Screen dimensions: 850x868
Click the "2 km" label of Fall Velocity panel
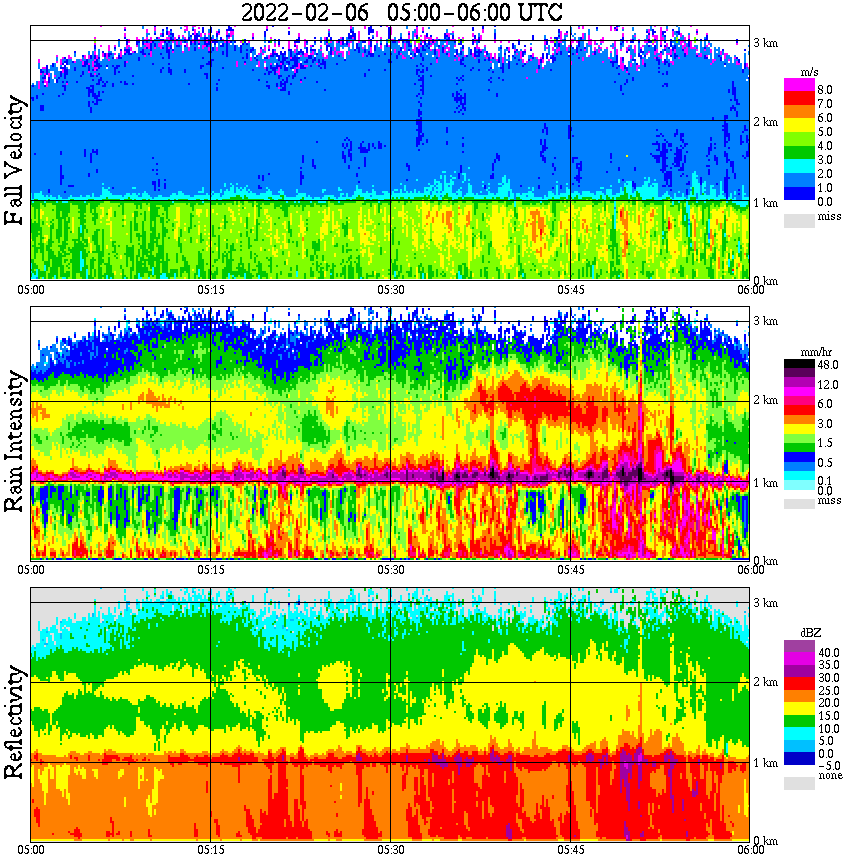coord(766,122)
